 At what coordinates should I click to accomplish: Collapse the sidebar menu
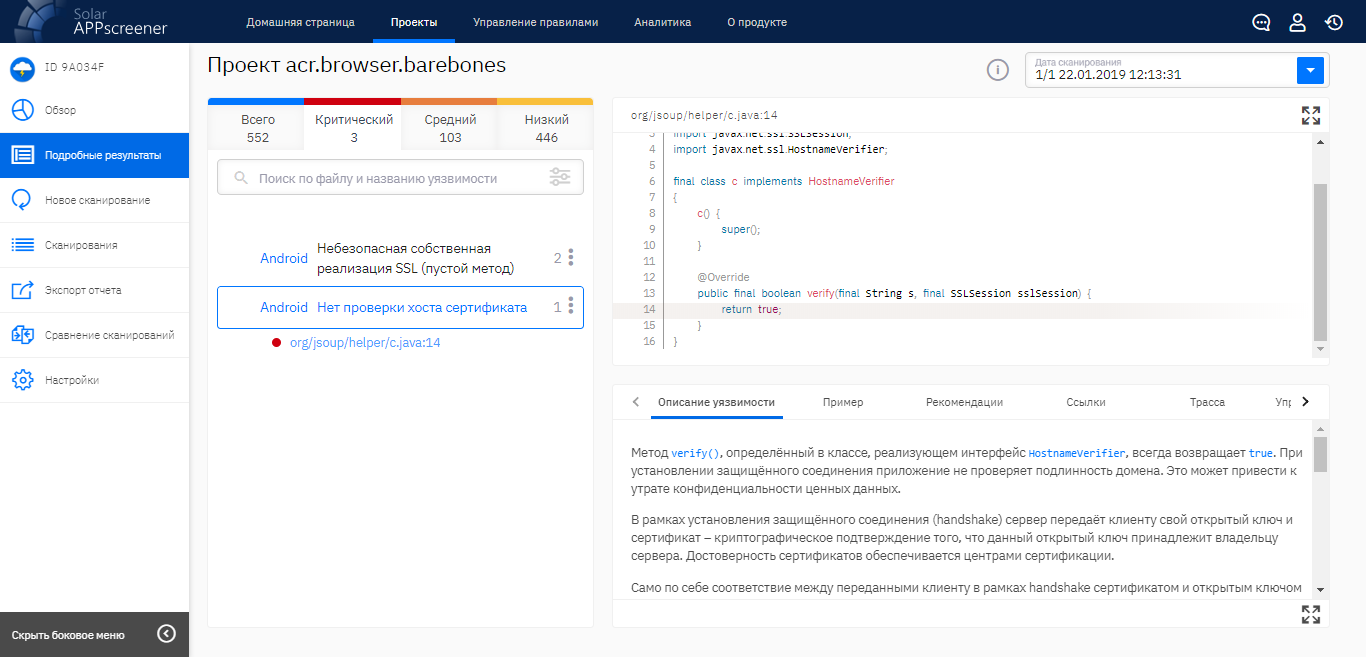(167, 634)
